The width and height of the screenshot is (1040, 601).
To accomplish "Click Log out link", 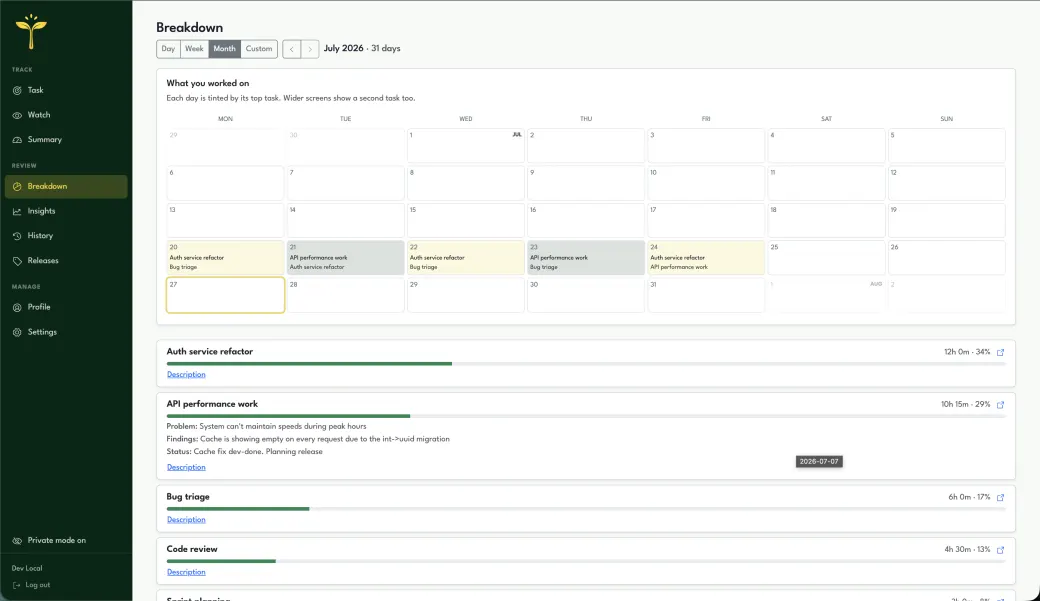I will tap(31, 585).
